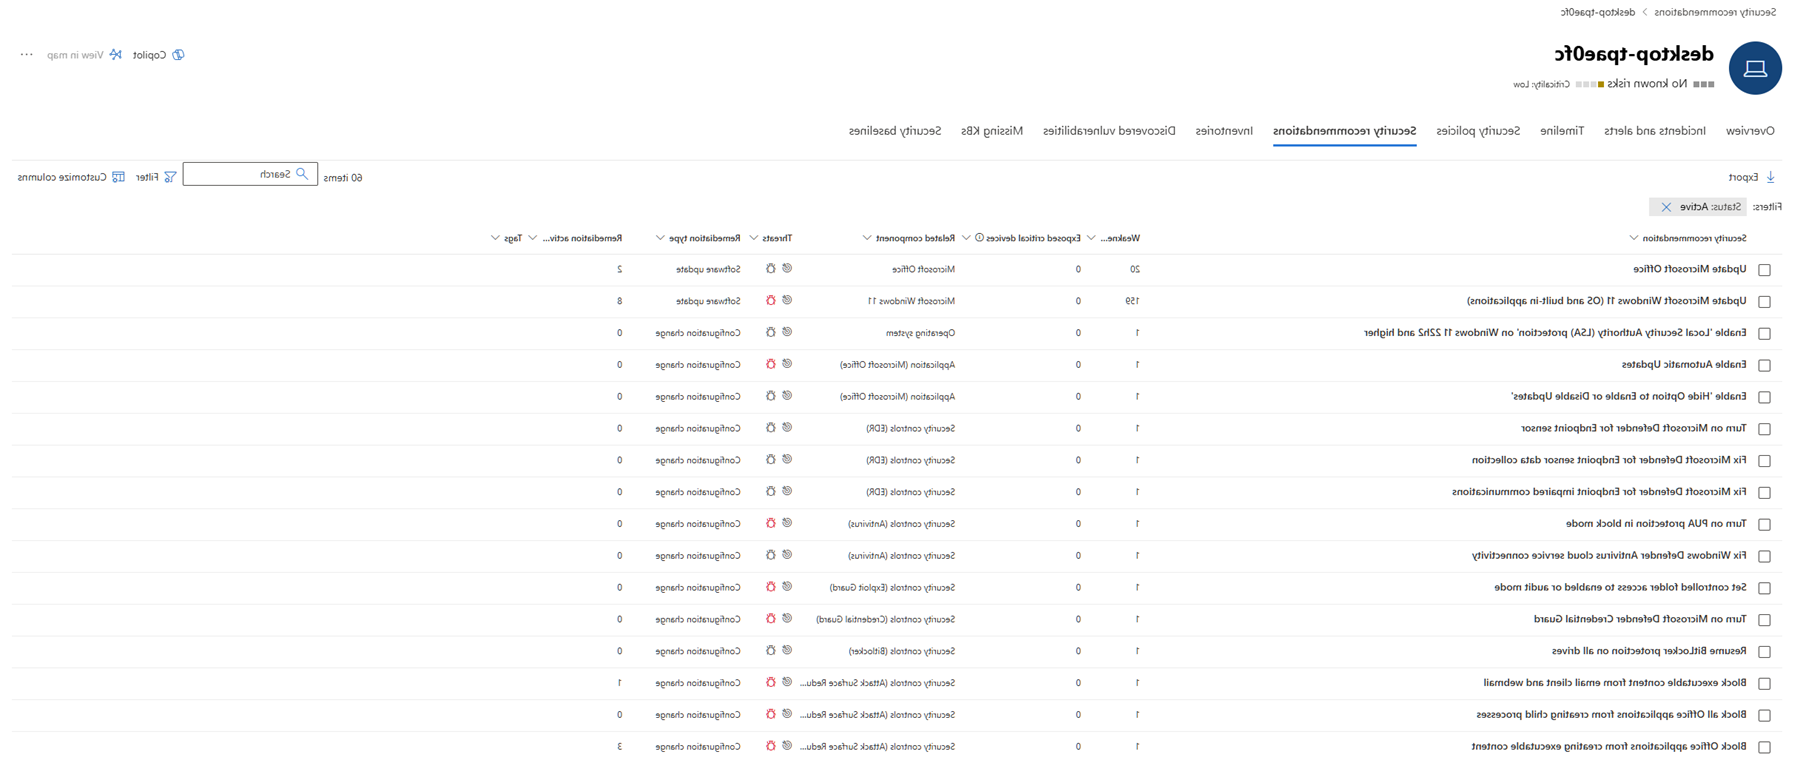Check Block Office applications creating executable content checkbox
The height and width of the screenshot is (760, 1800).
pos(1764,748)
